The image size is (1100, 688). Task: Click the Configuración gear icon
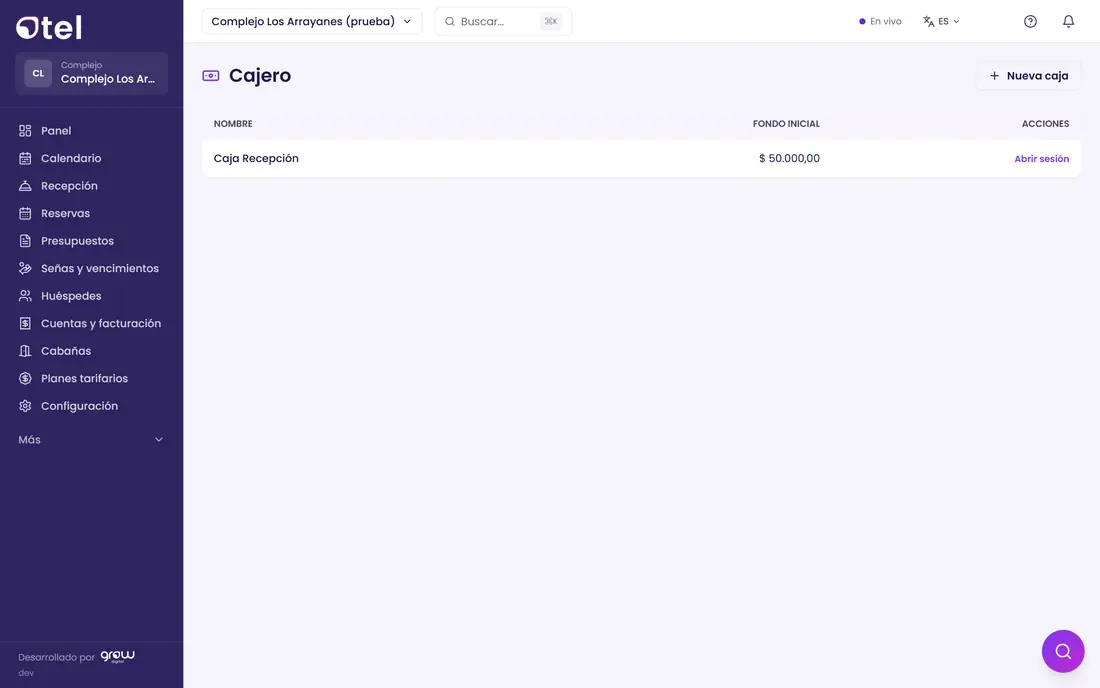click(x=25, y=406)
